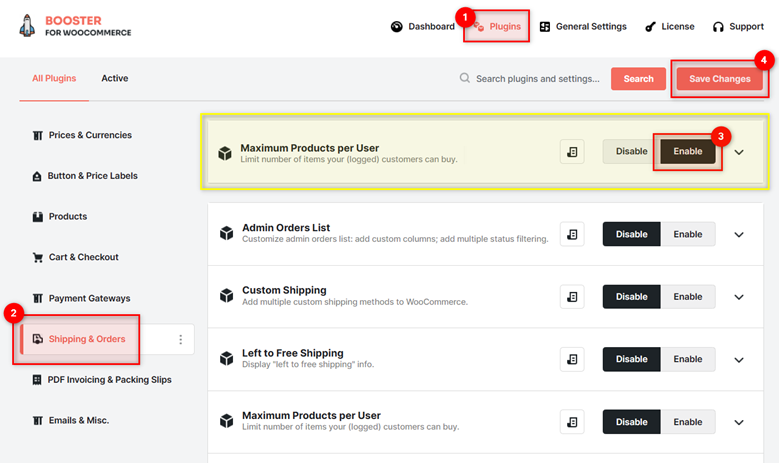Click the Save Changes button
779x463 pixels.
[719, 78]
